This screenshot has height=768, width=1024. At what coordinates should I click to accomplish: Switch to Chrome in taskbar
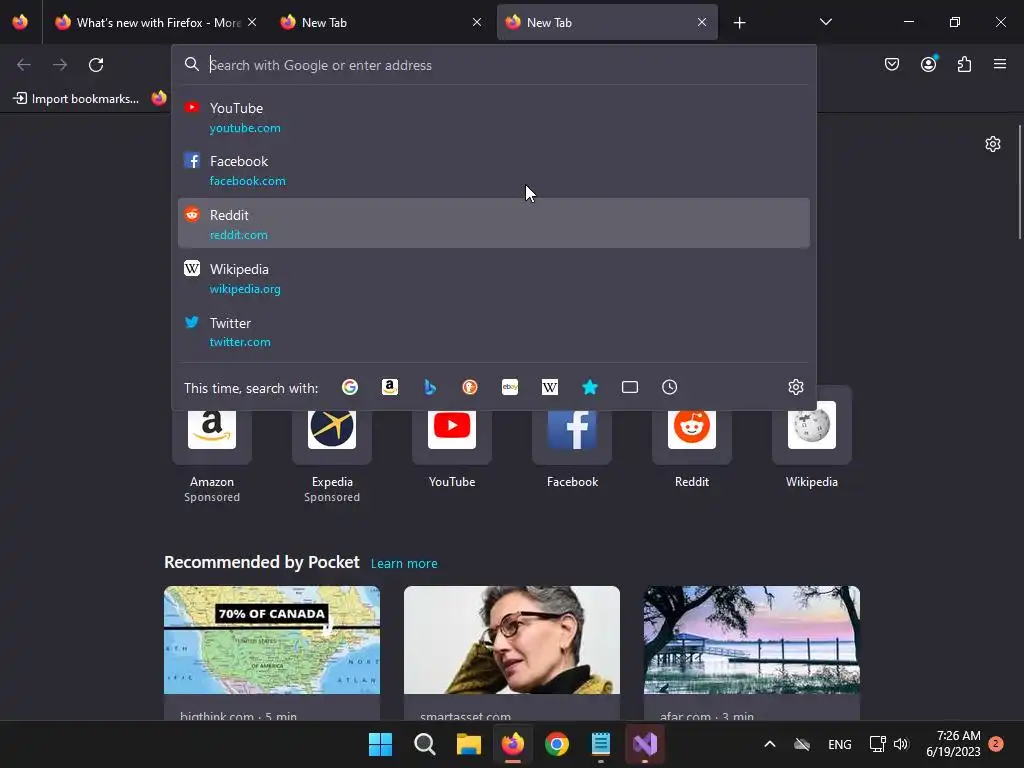pyautogui.click(x=556, y=744)
